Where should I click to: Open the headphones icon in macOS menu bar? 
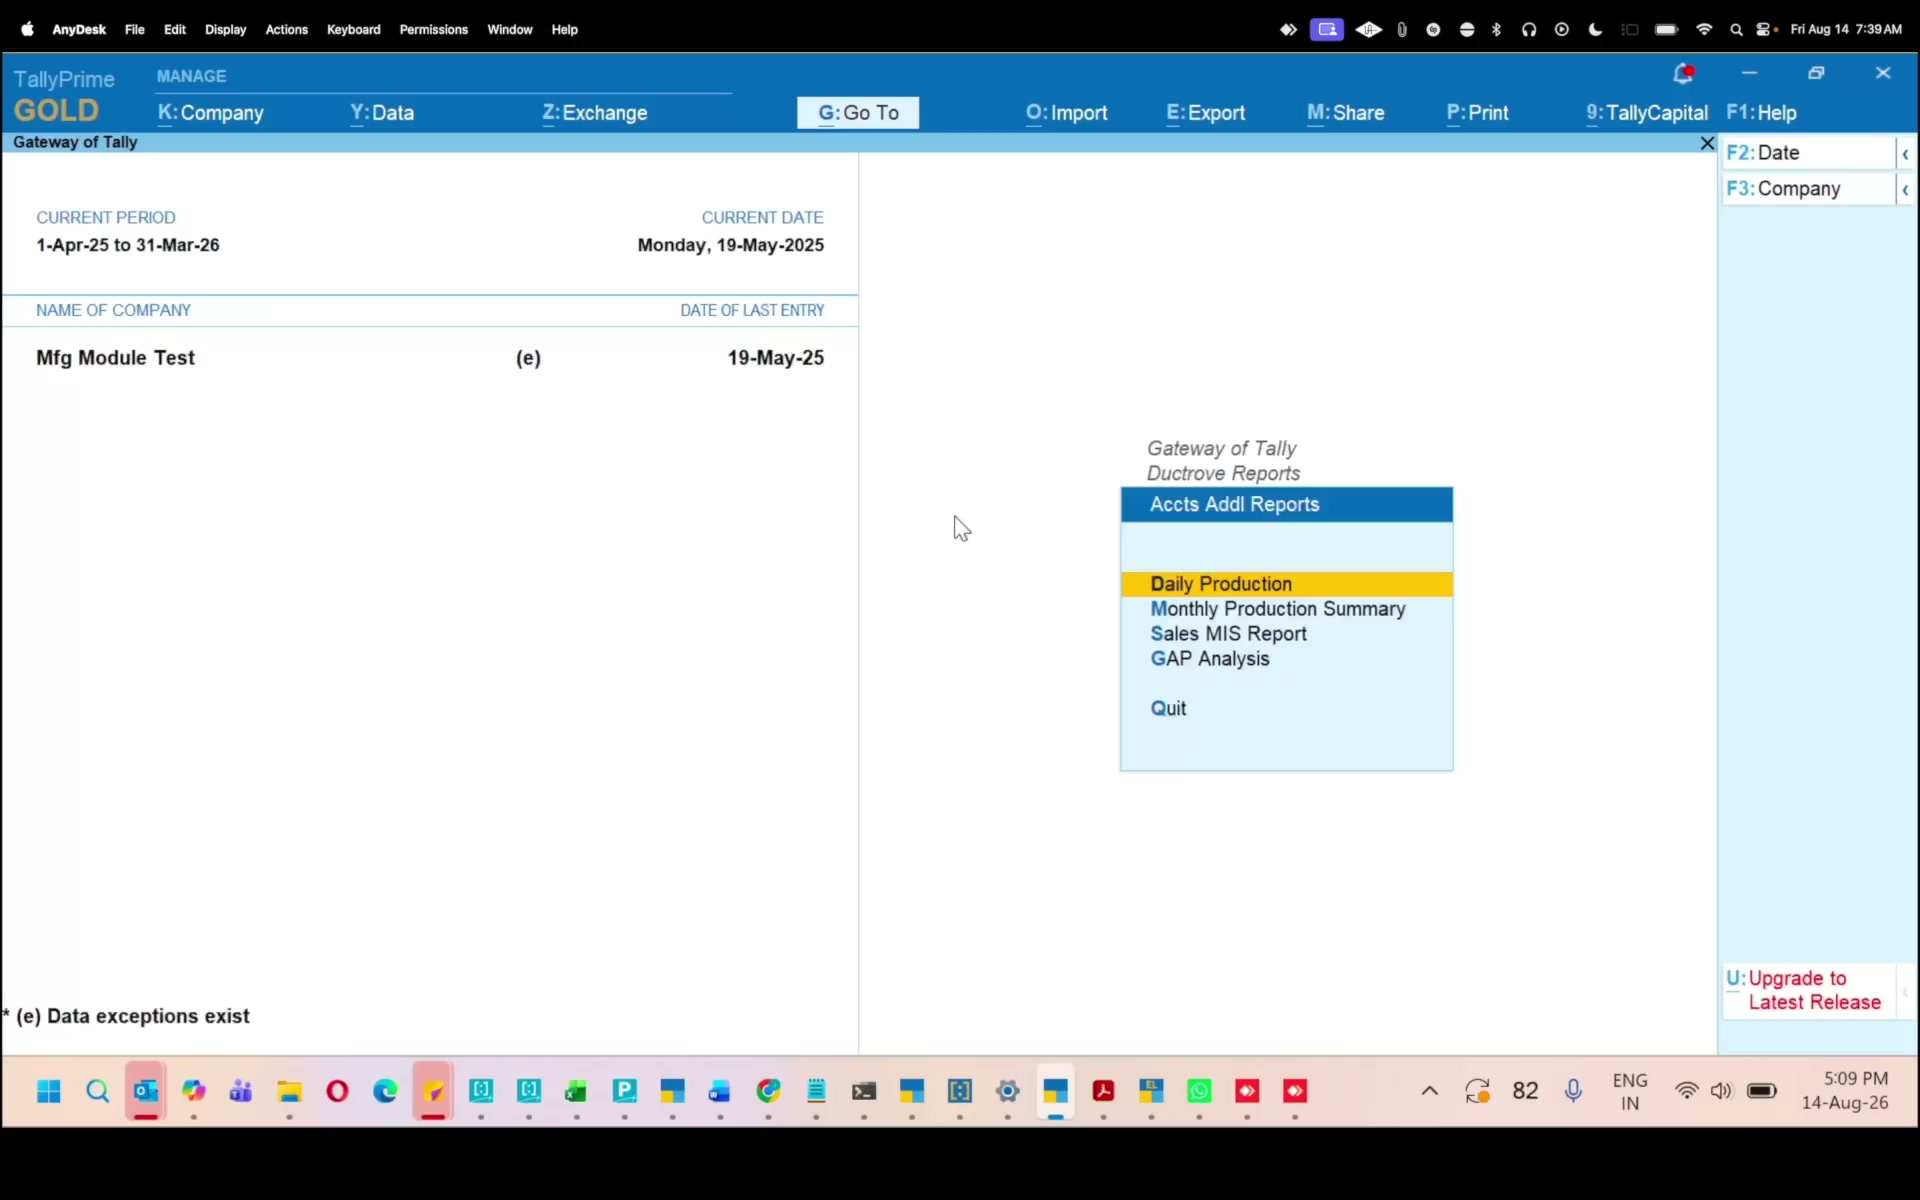[1529, 30]
